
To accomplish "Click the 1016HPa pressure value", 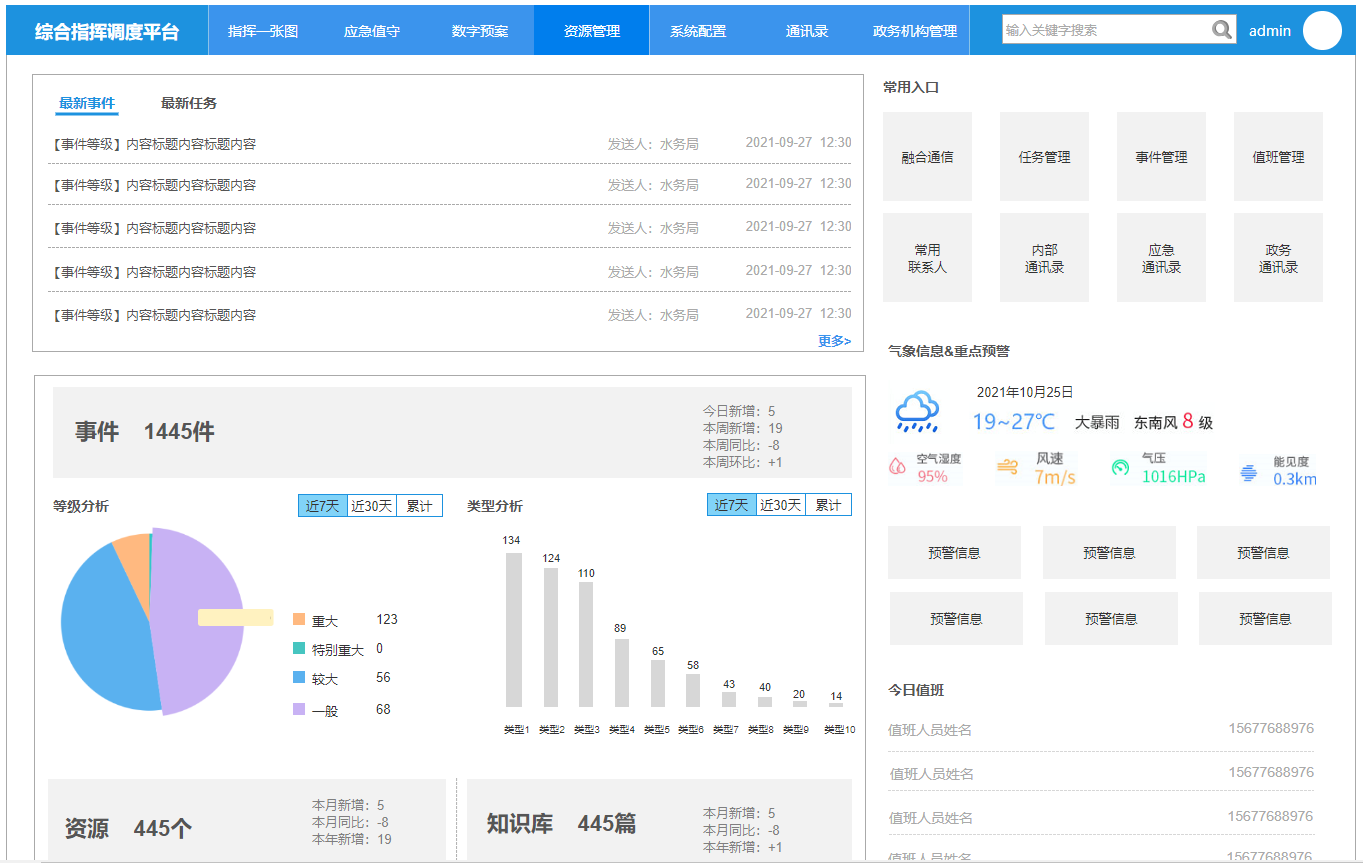I will pyautogui.click(x=1174, y=477).
